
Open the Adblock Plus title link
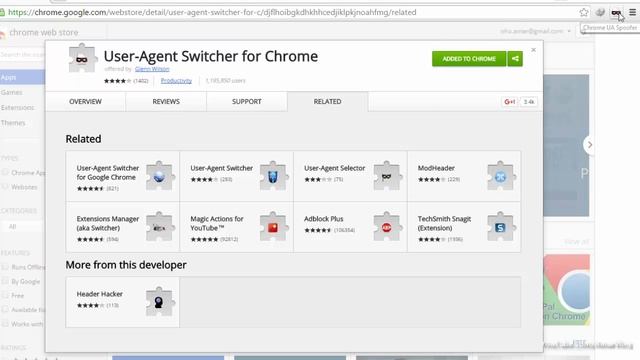click(324, 219)
